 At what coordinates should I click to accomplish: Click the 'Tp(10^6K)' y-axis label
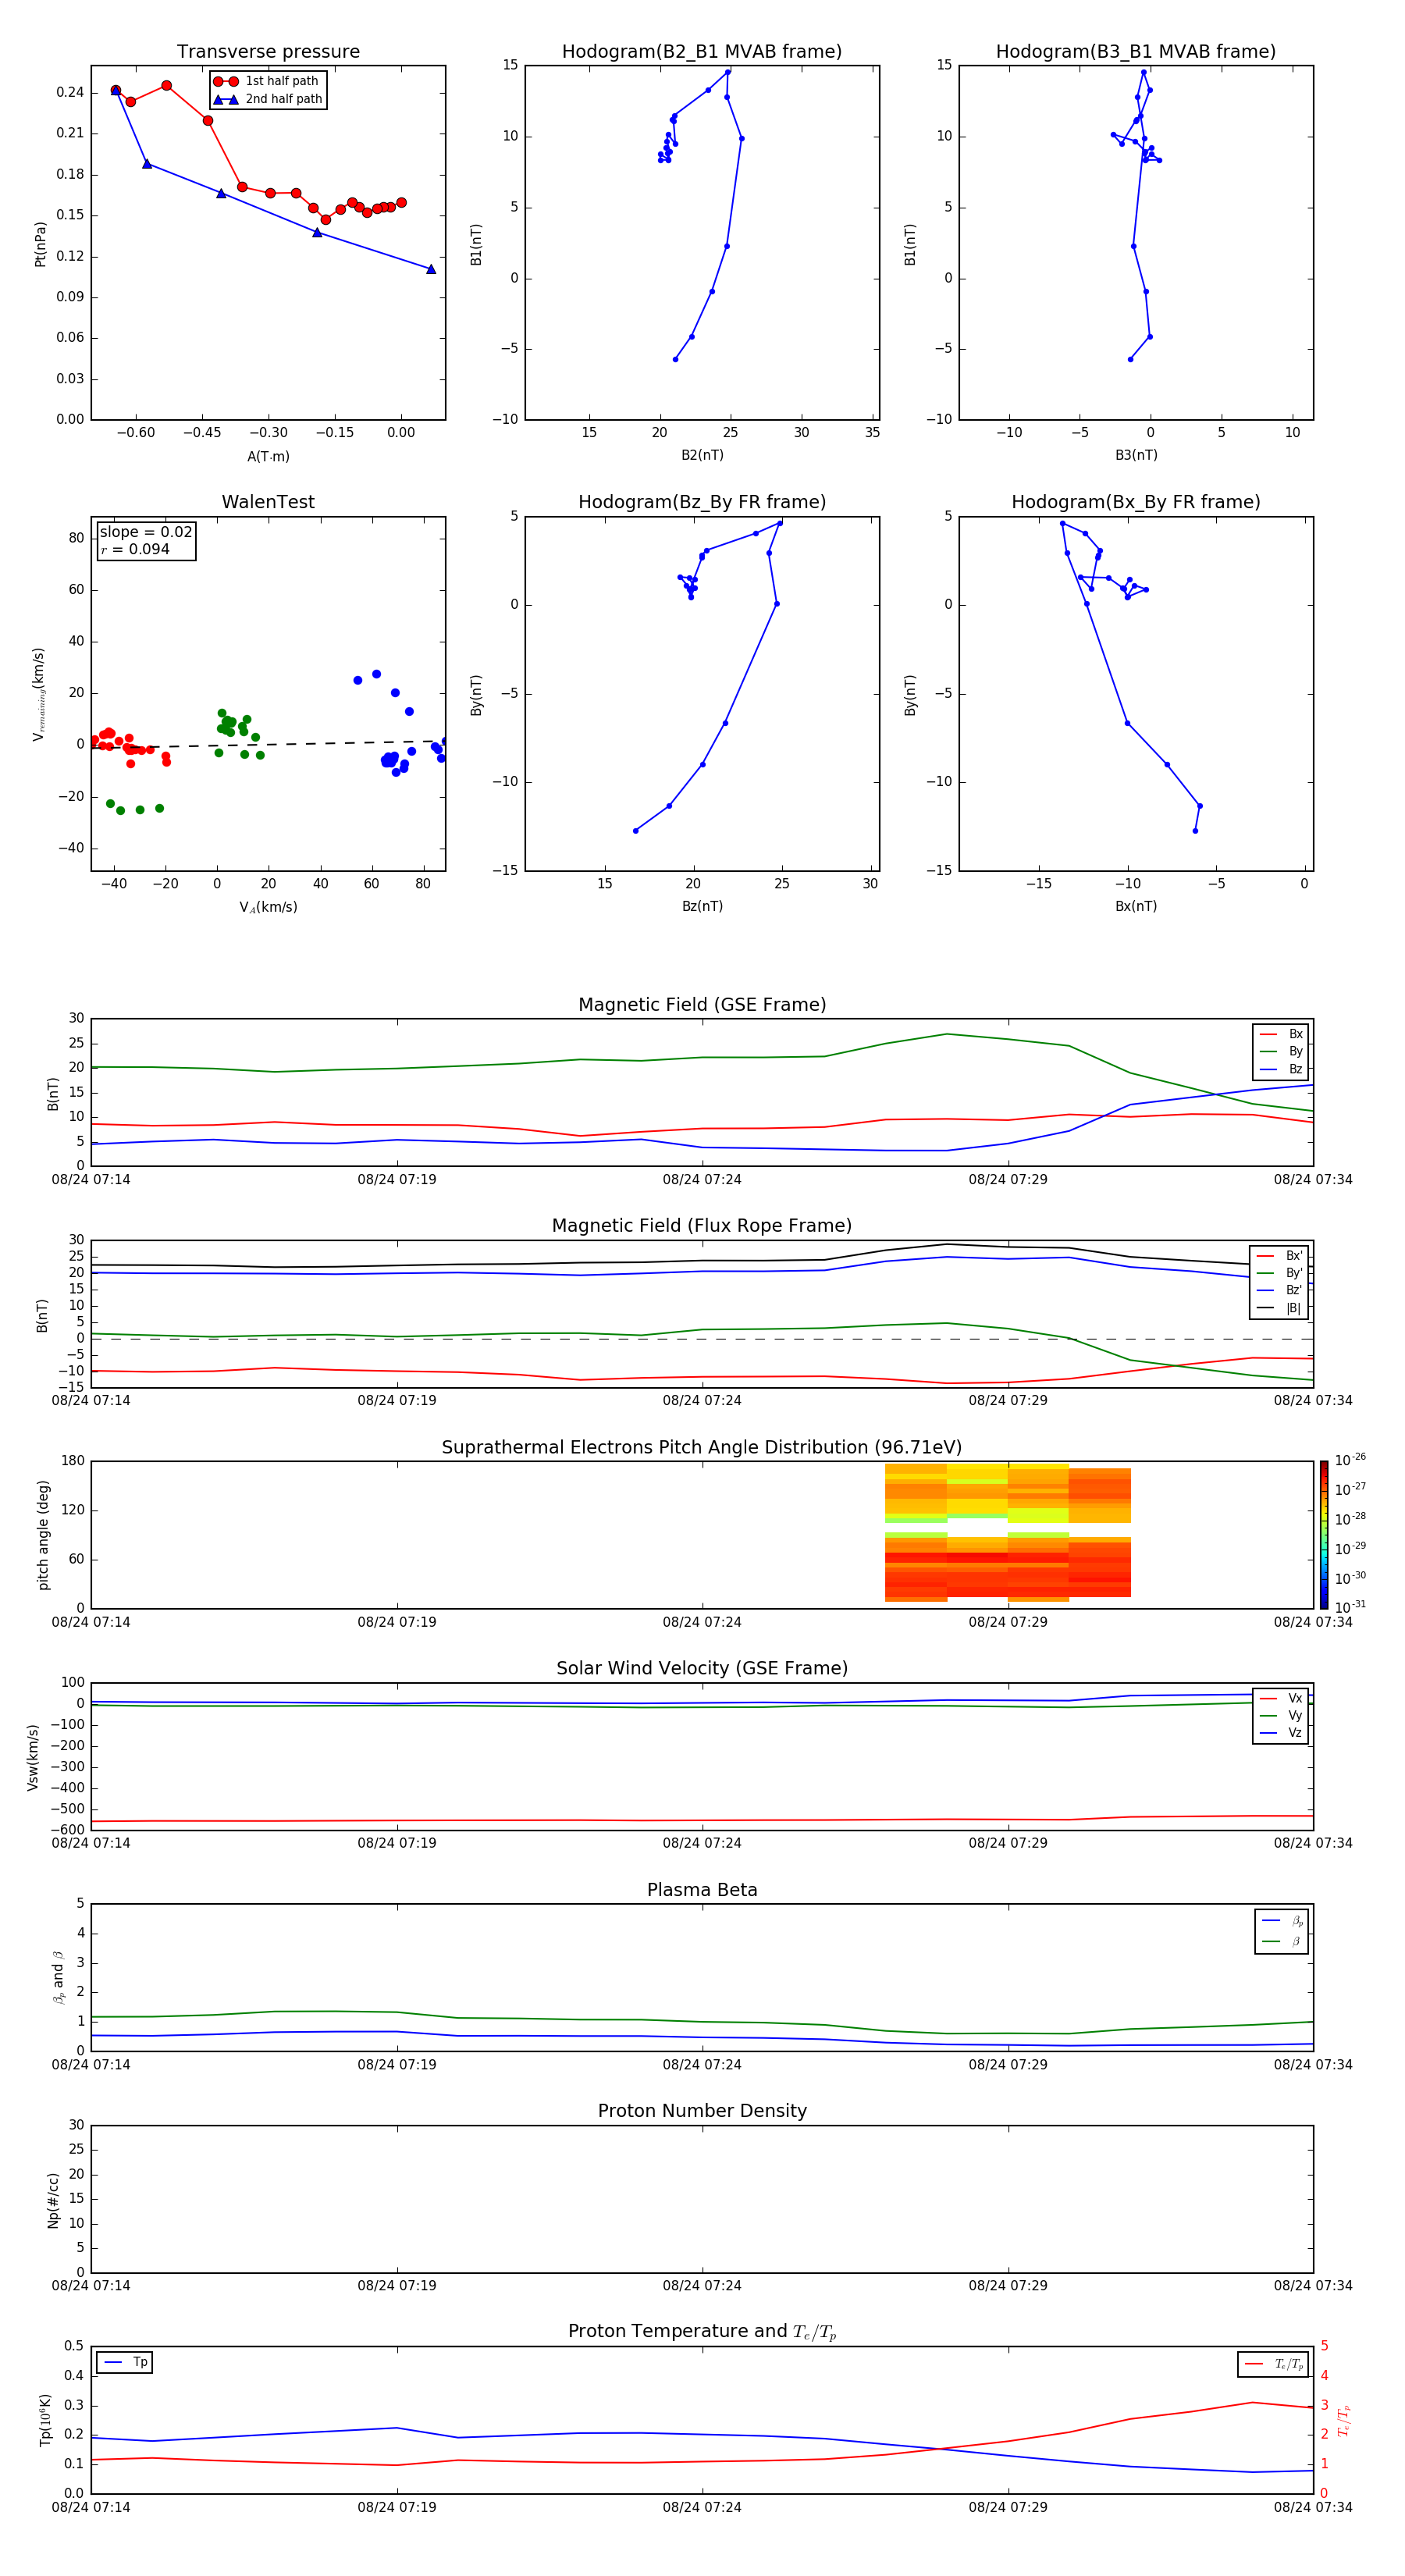pos(45,2420)
